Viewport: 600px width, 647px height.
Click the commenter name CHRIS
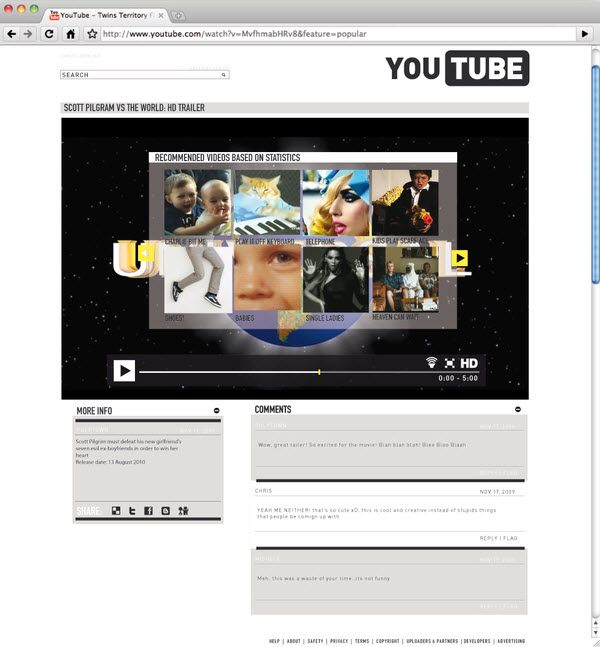coord(263,491)
